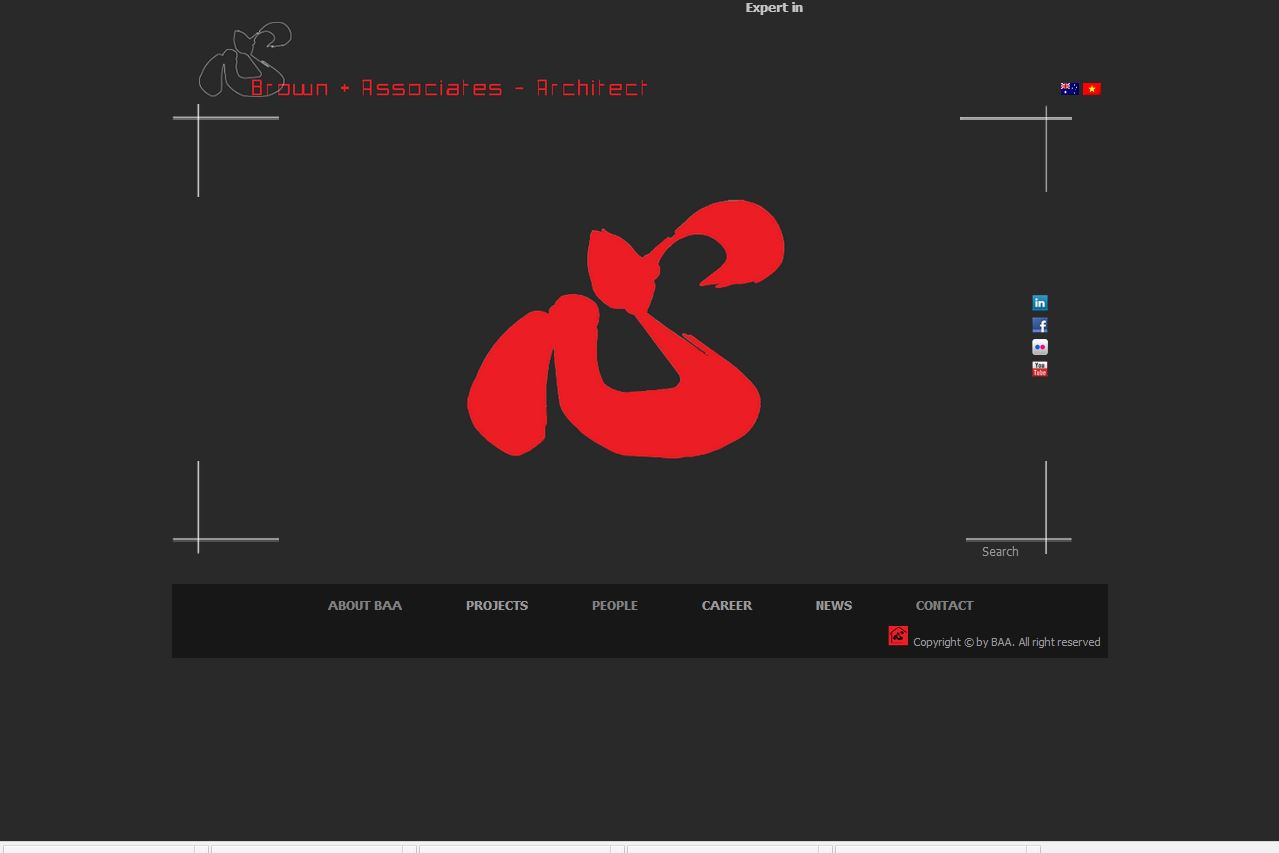Navigate to the CONTACT page
1279x853 pixels.
[x=944, y=605]
